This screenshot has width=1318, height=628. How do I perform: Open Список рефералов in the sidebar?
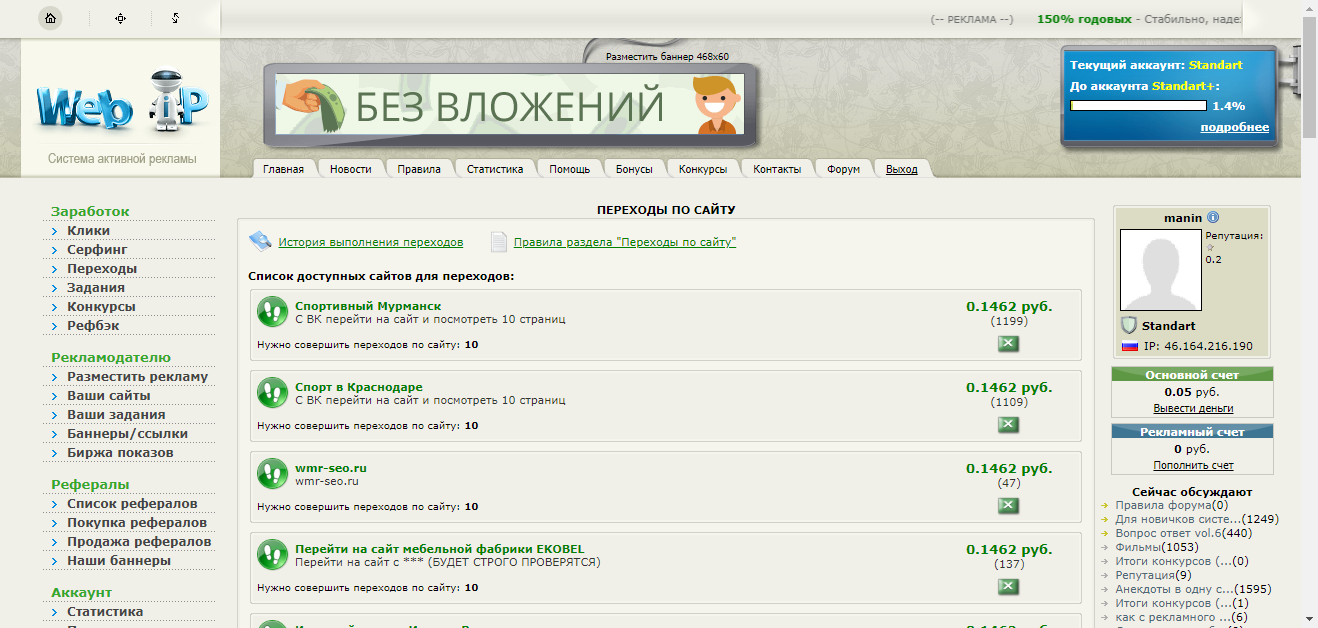point(132,503)
